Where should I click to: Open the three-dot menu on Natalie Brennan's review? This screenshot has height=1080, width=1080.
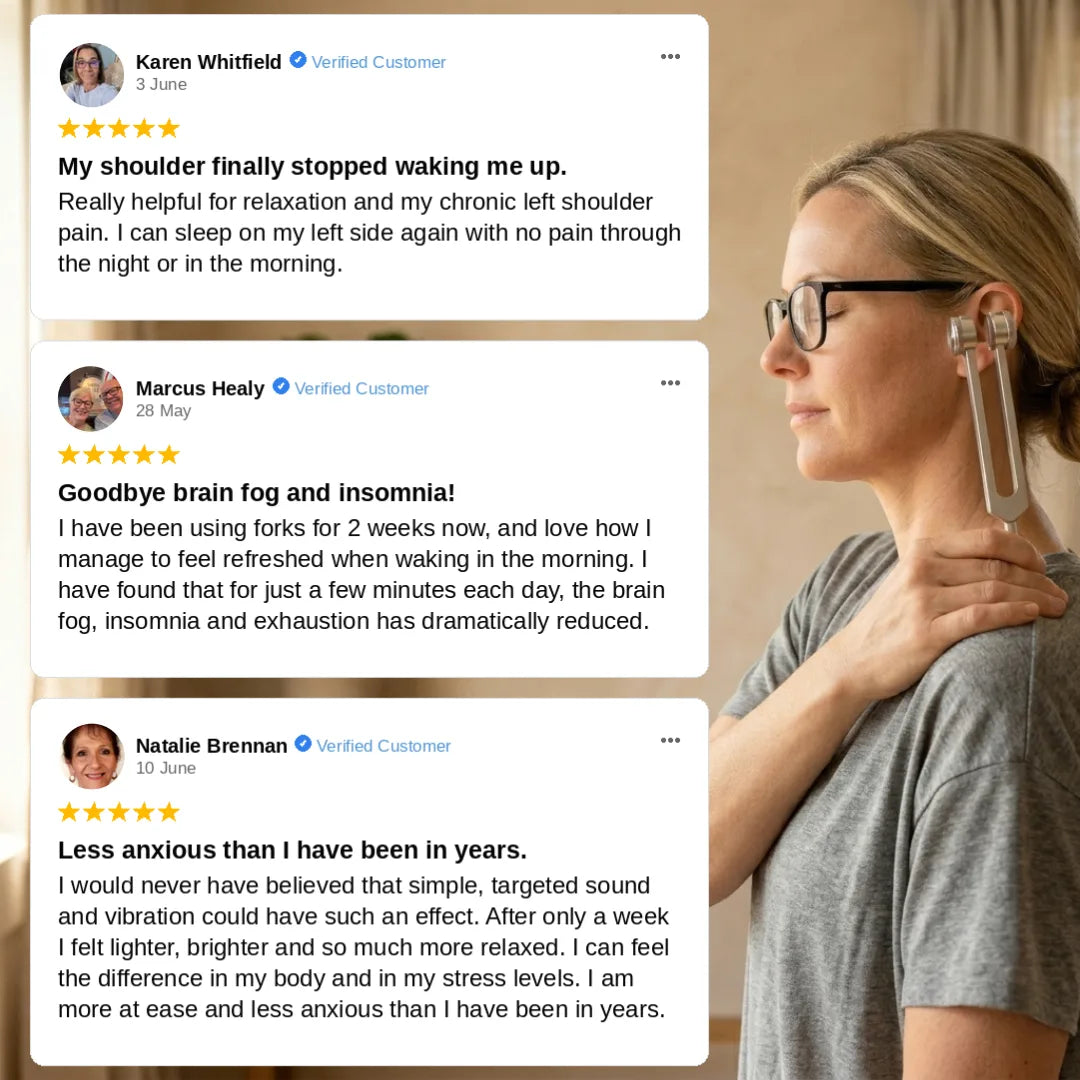(x=670, y=740)
